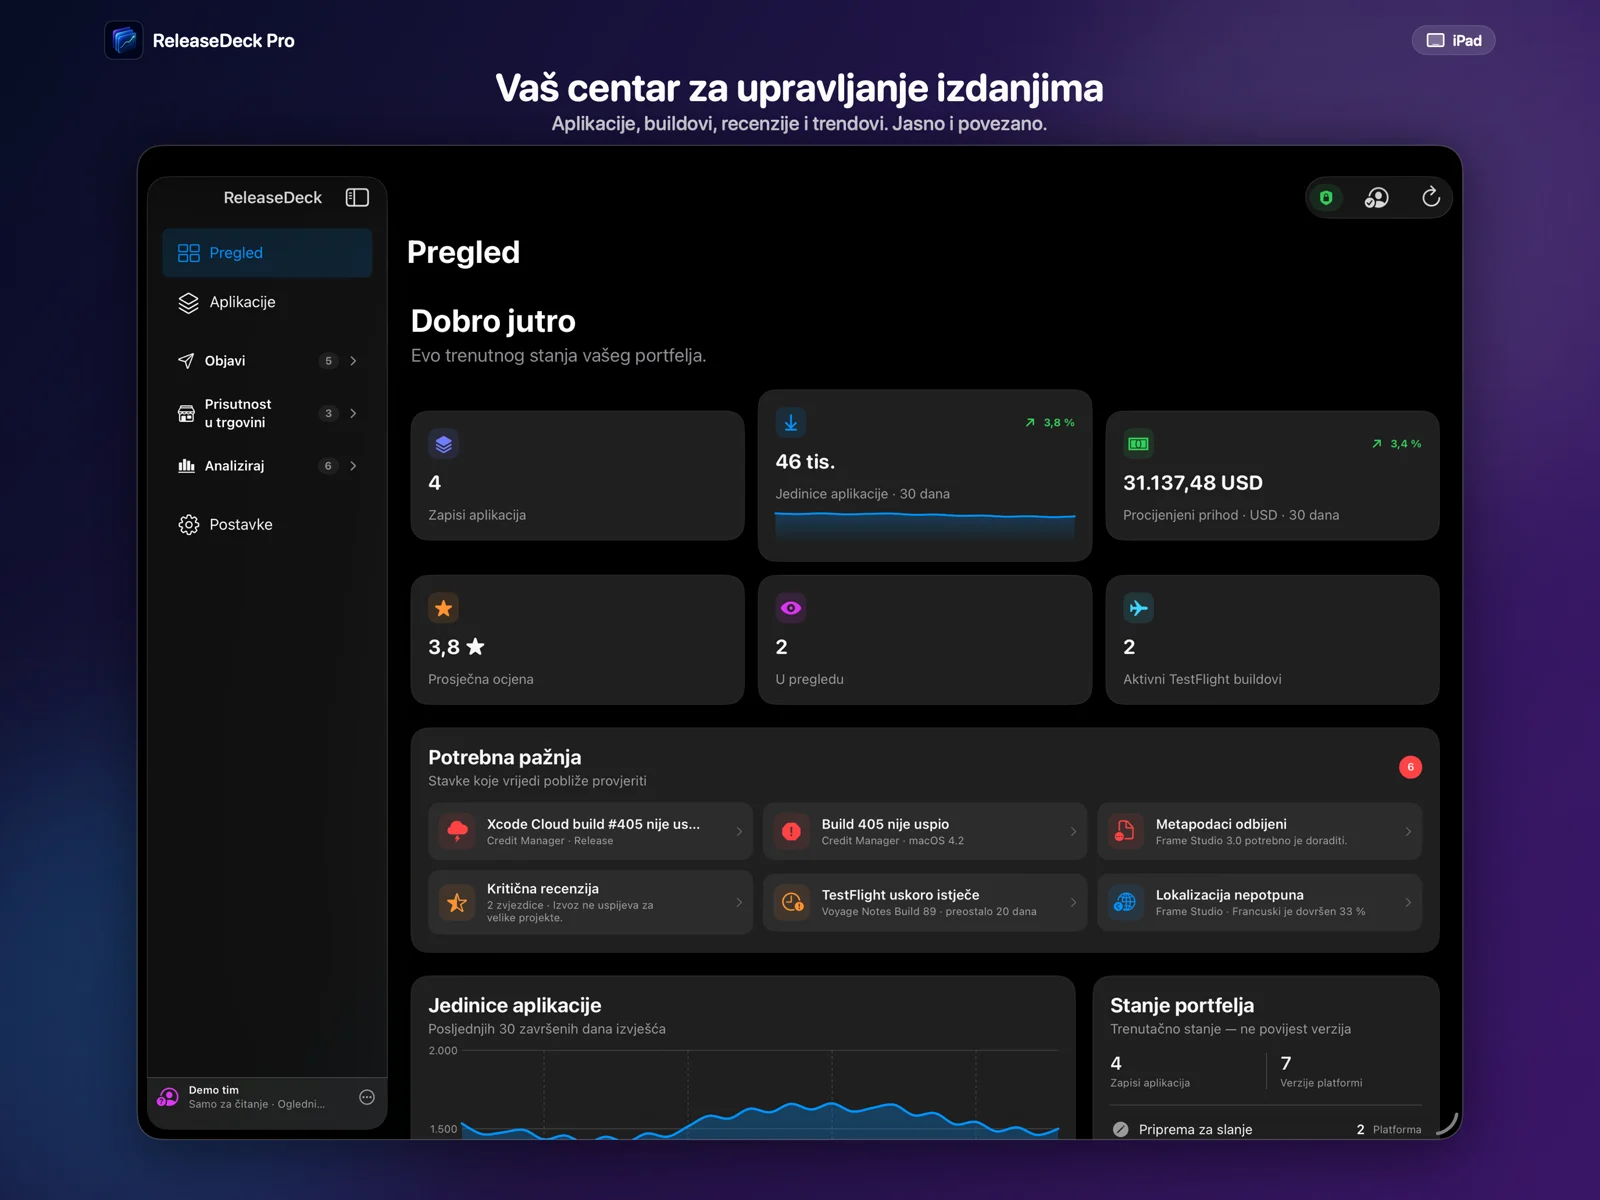1600x1200 pixels.
Task: Click the Objavi paper plane icon
Action: [x=186, y=361]
